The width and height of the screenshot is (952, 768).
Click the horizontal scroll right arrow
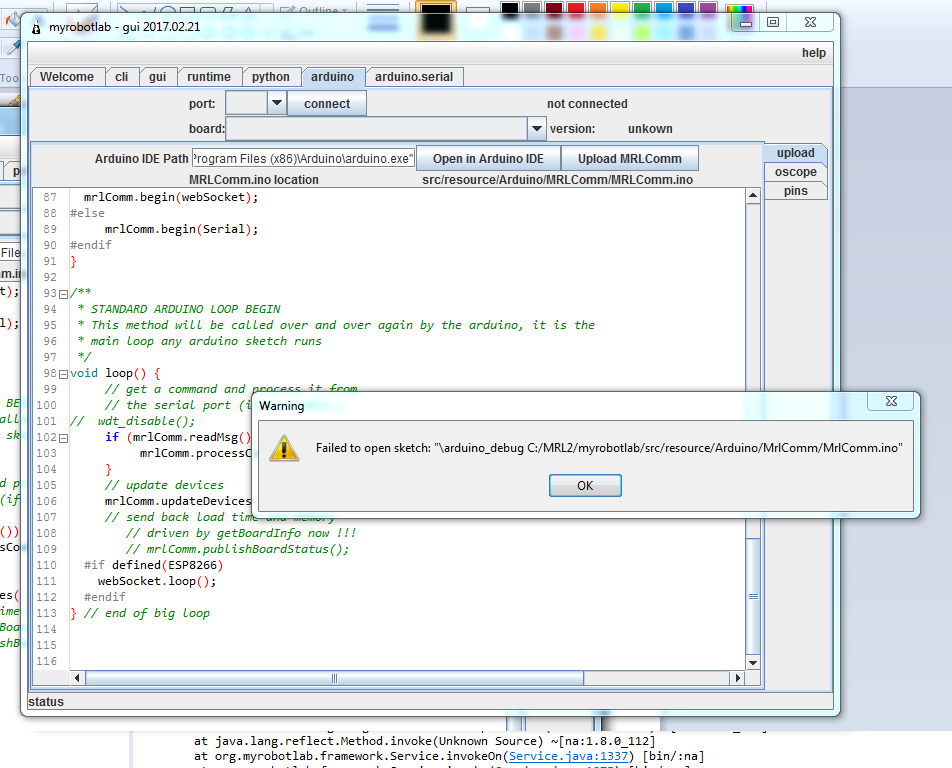[x=738, y=678]
